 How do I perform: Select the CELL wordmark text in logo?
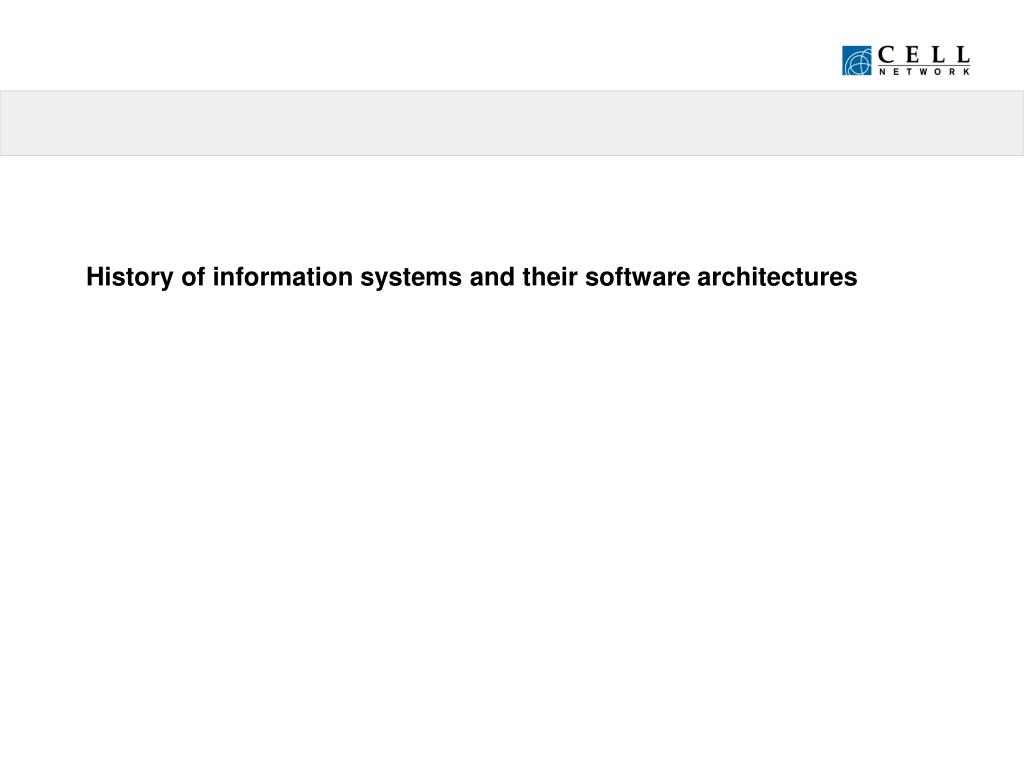point(924,54)
